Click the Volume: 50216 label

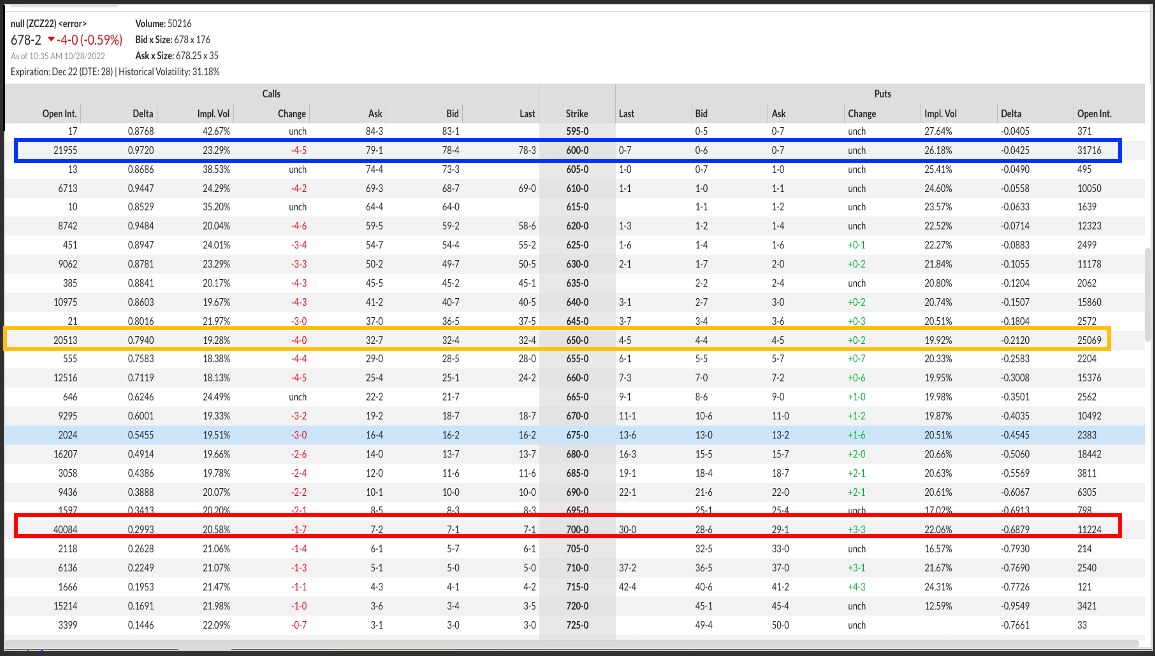pyautogui.click(x=164, y=24)
